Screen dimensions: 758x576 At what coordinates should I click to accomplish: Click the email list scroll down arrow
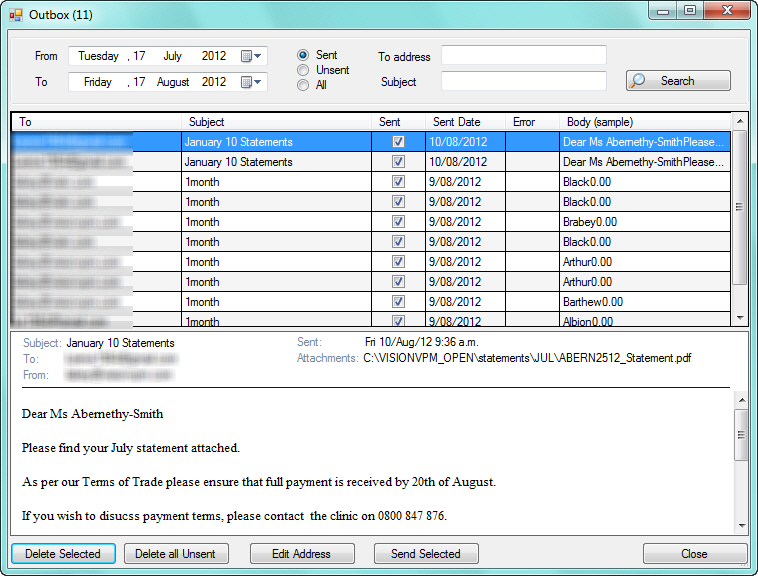(x=740, y=318)
